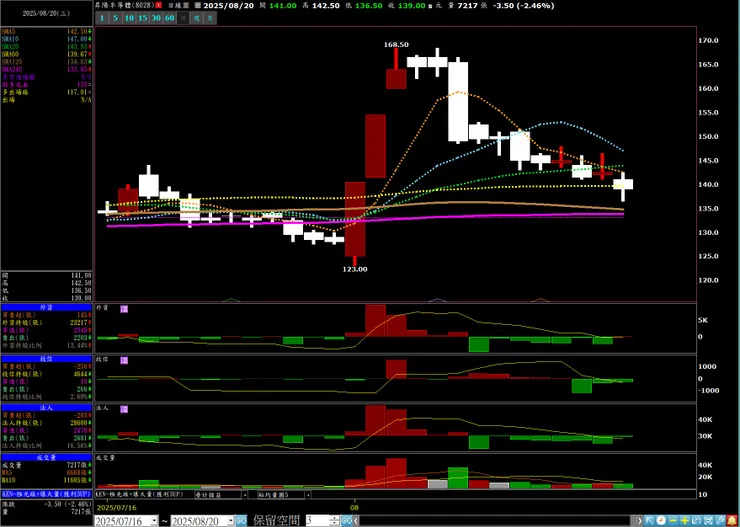This screenshot has height=527, width=740.
Task: Click the 2025/08/20(三) date box at top left
Action: pyautogui.click(x=46, y=14)
